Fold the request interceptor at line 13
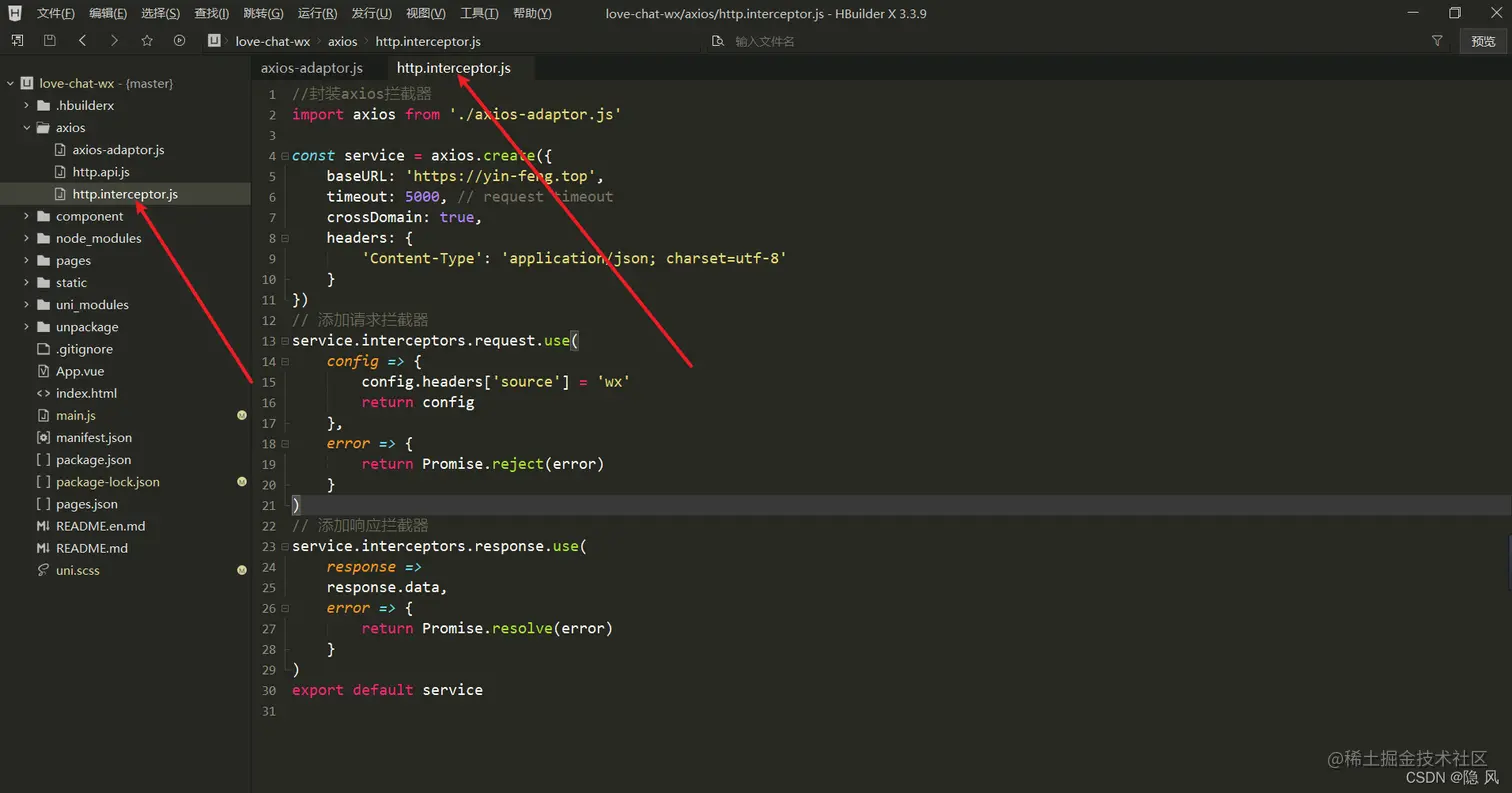Screen dimensions: 1512x793 (285, 341)
